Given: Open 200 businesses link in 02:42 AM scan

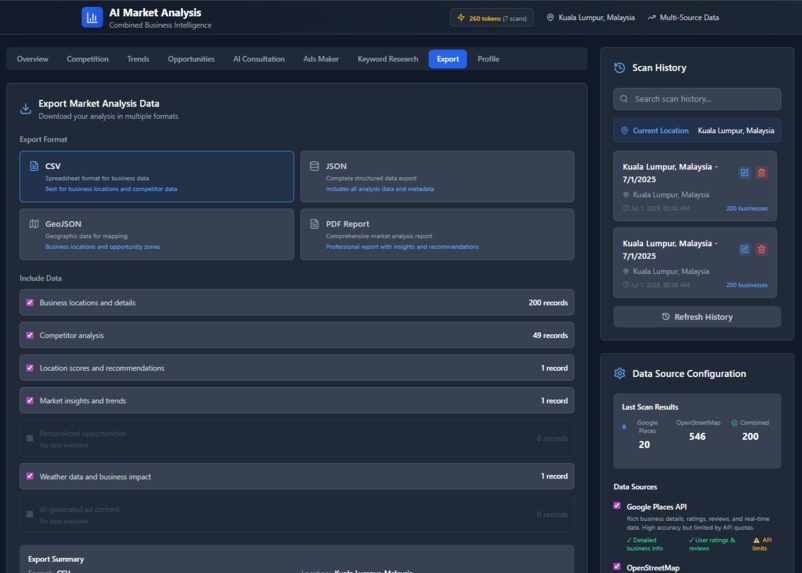Looking at the screenshot, I should 747,208.
